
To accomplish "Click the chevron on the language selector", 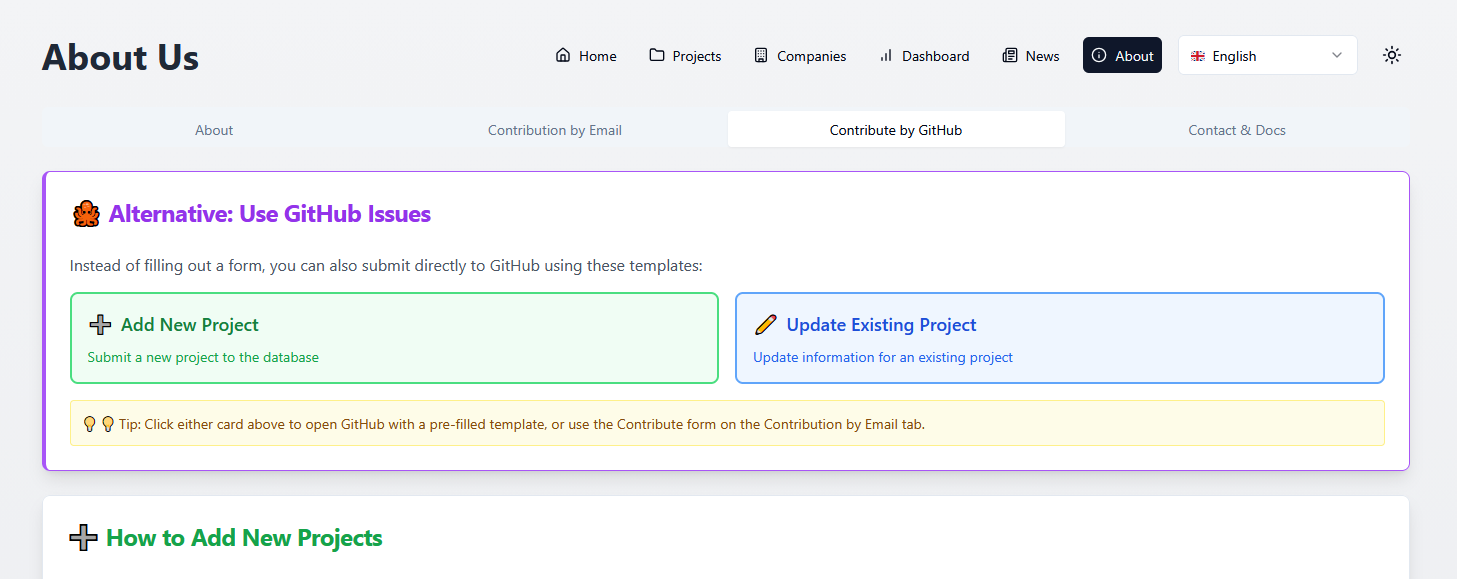I will pyautogui.click(x=1337, y=55).
